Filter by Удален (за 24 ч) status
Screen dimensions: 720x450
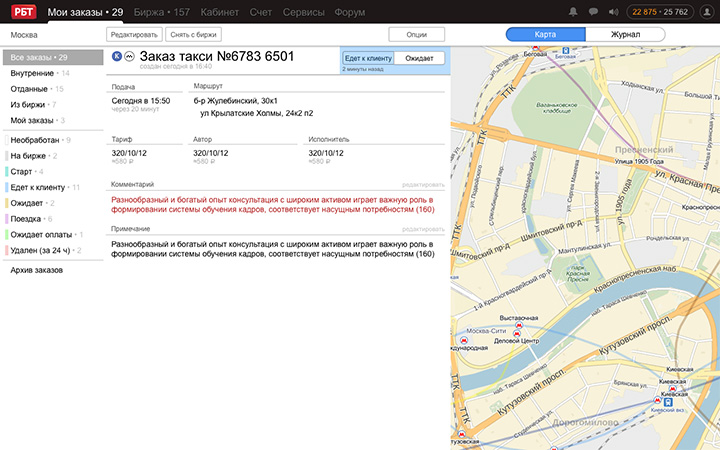(x=45, y=250)
